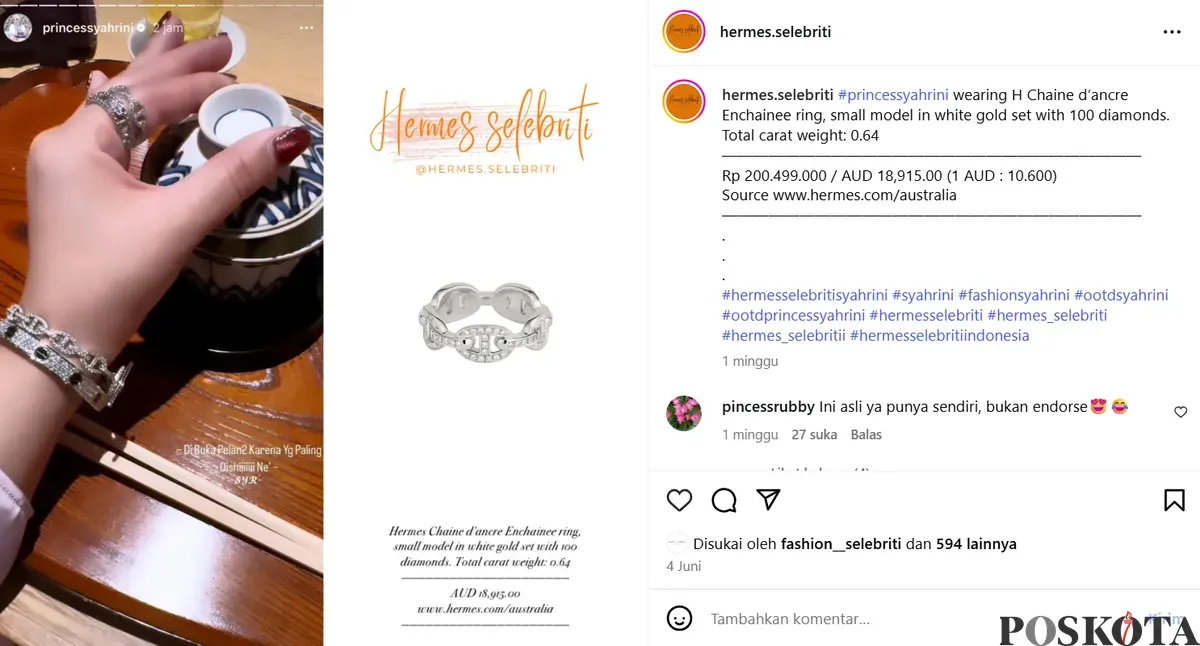View the 27 suka likes on comment
This screenshot has height=646, width=1200.
(814, 435)
